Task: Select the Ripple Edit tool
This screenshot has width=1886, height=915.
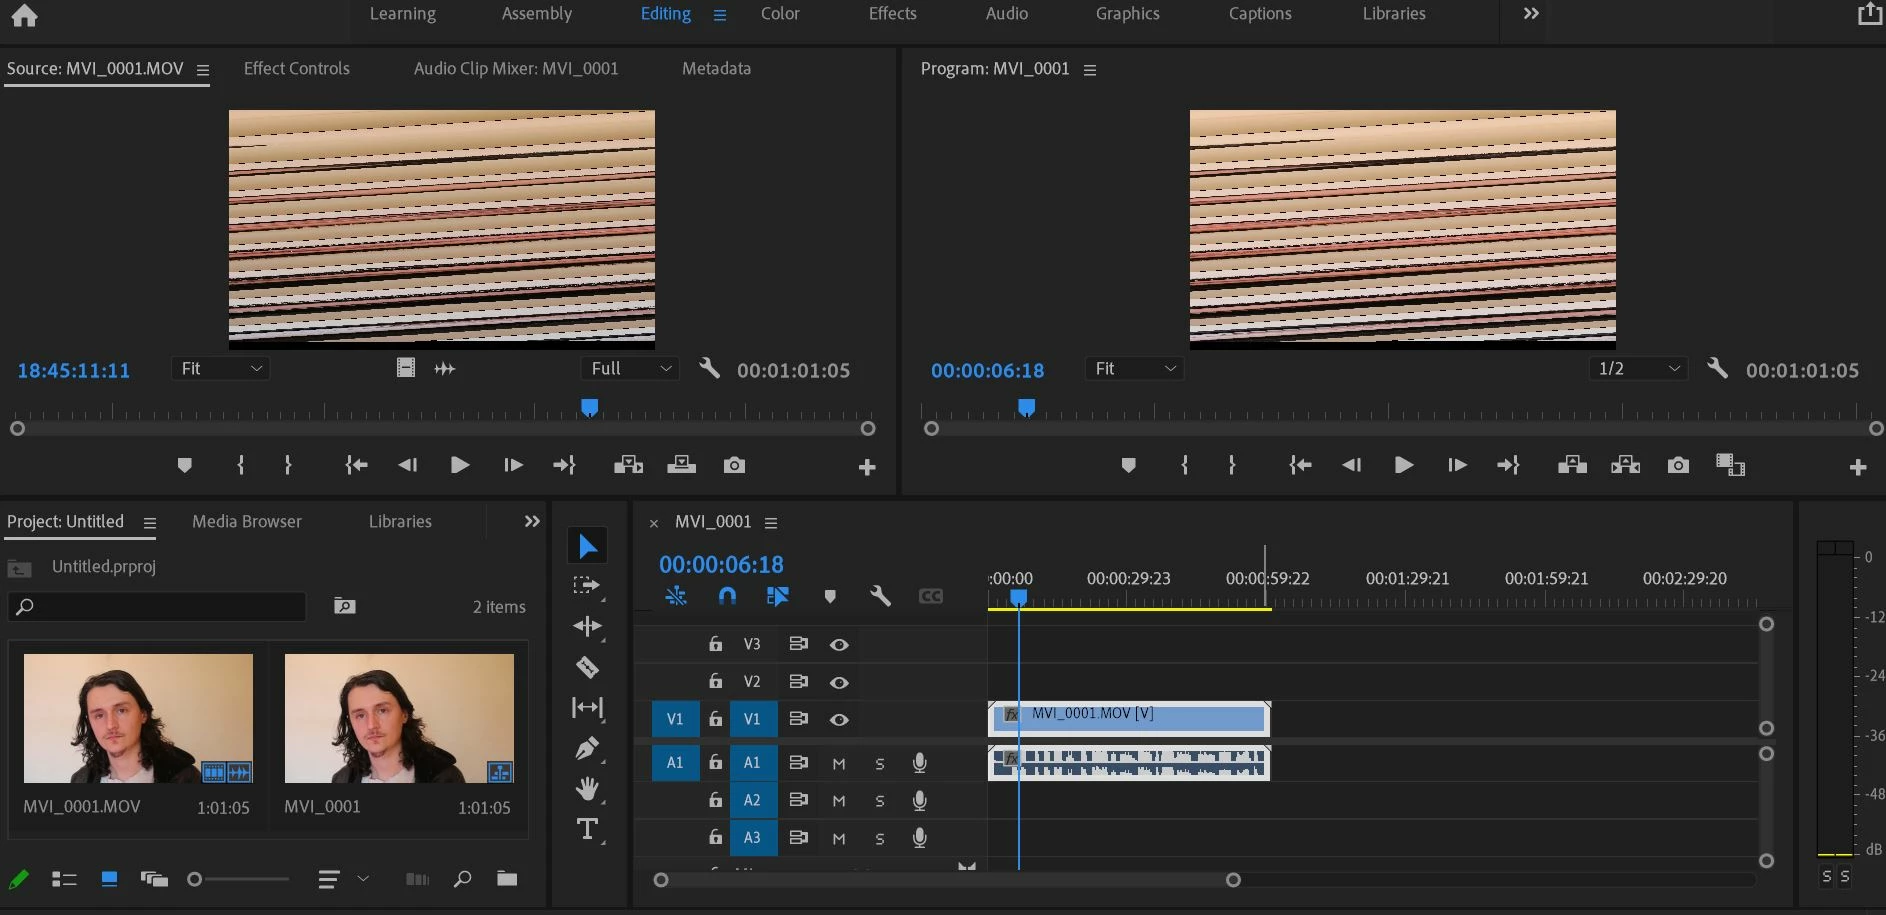Action: (x=587, y=626)
